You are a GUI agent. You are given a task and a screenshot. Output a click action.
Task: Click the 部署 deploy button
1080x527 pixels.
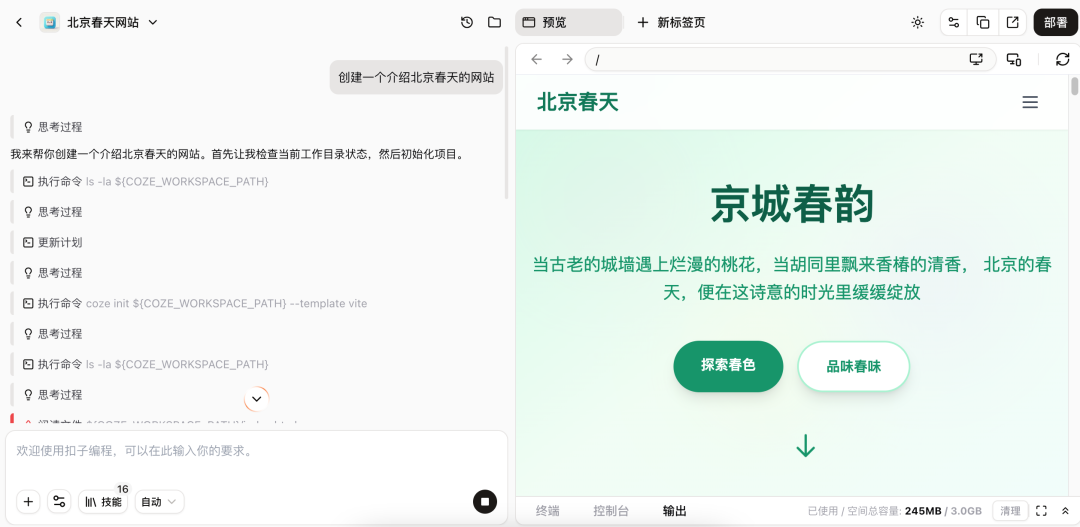(1055, 22)
